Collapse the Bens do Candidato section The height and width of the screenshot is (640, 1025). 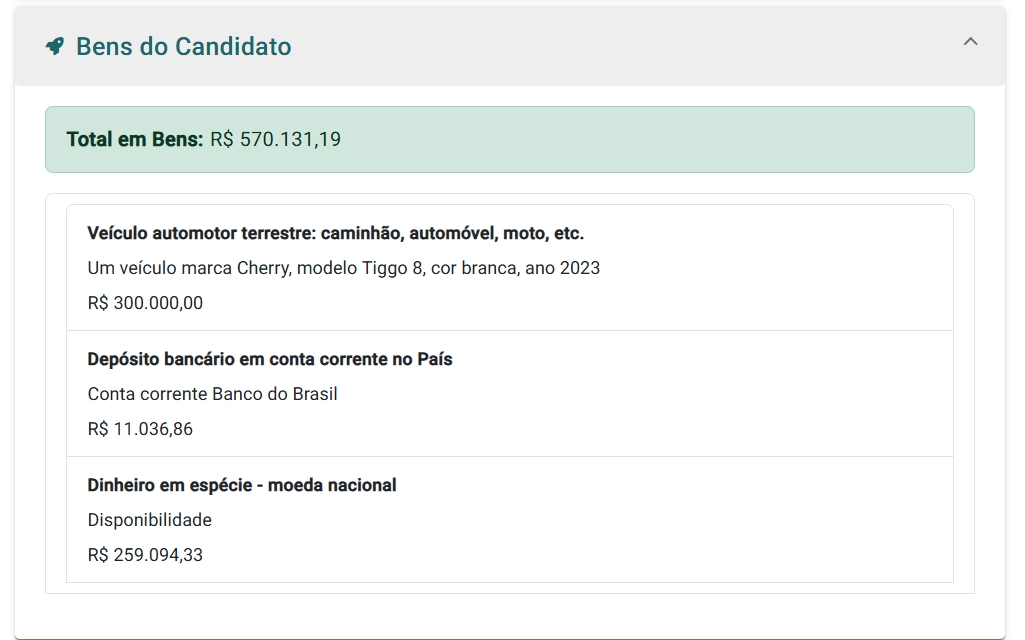click(968, 42)
